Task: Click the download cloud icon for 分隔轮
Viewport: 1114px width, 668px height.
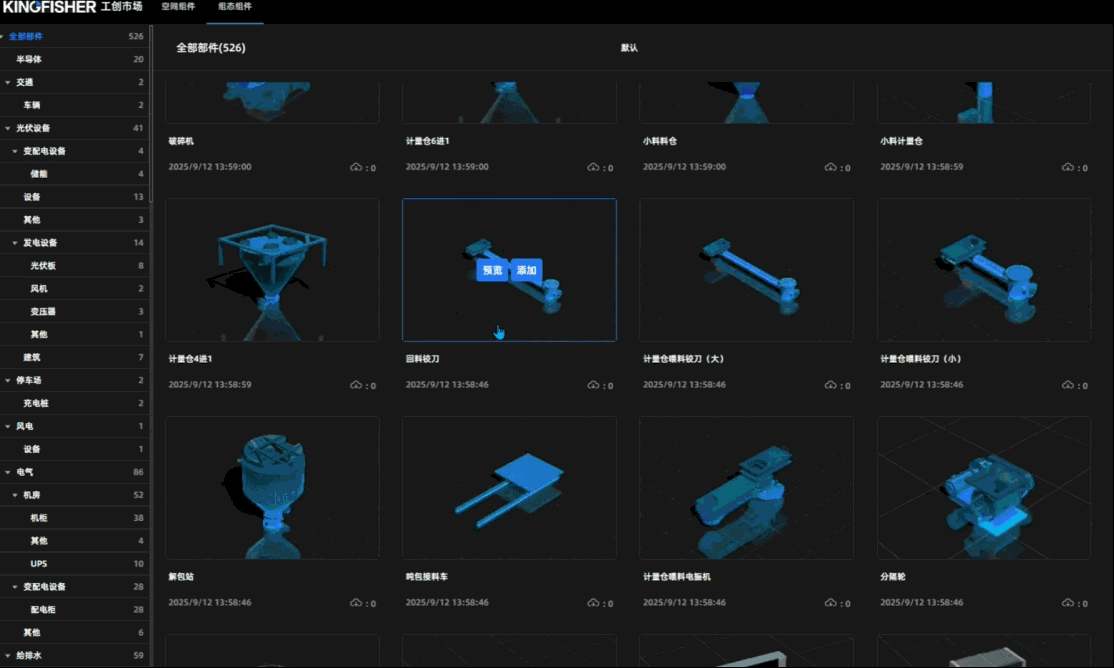Action: pyautogui.click(x=1068, y=603)
